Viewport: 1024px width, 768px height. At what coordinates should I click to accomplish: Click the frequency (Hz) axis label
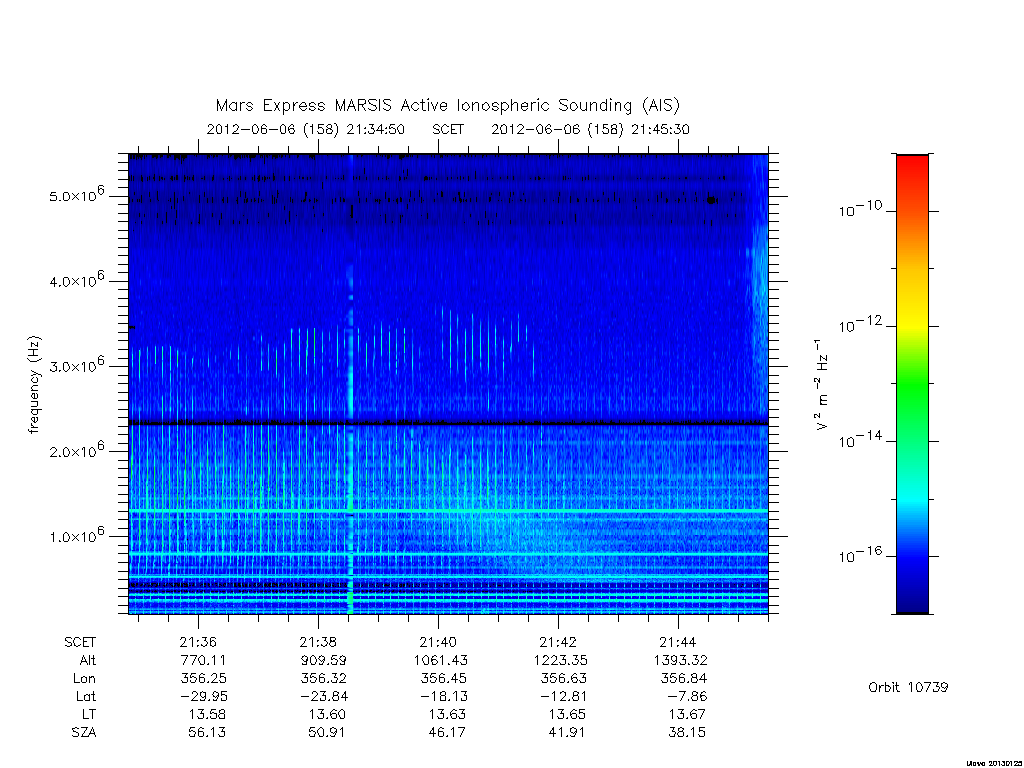click(34, 385)
